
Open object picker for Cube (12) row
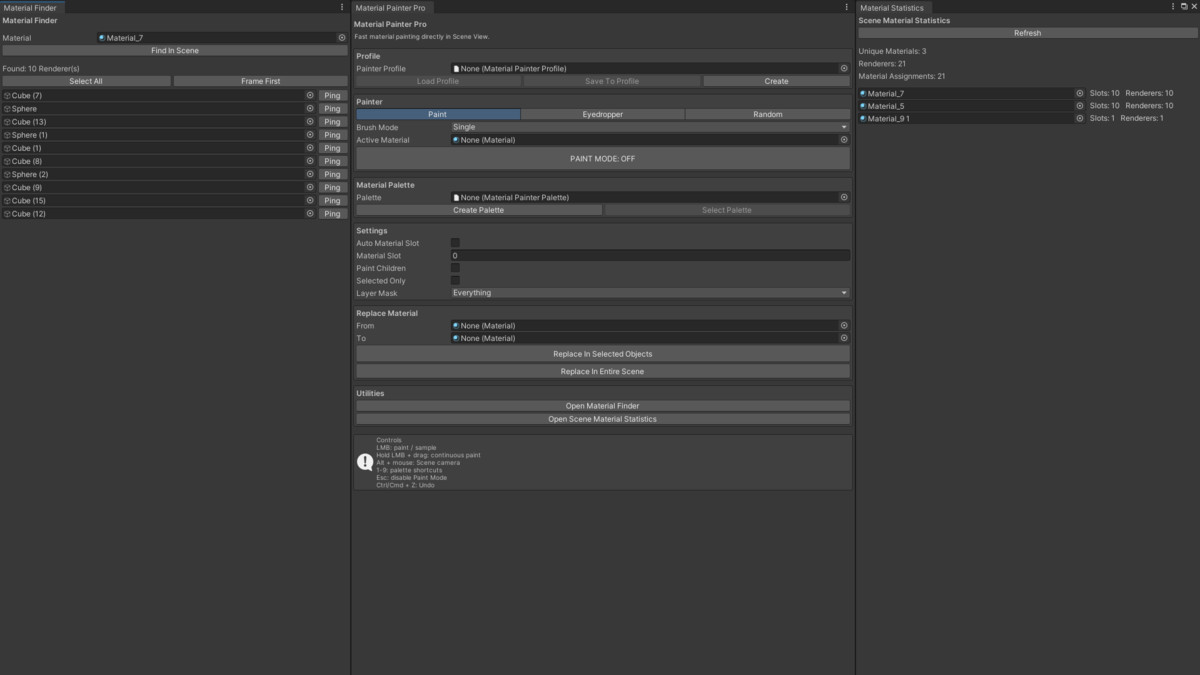point(310,214)
